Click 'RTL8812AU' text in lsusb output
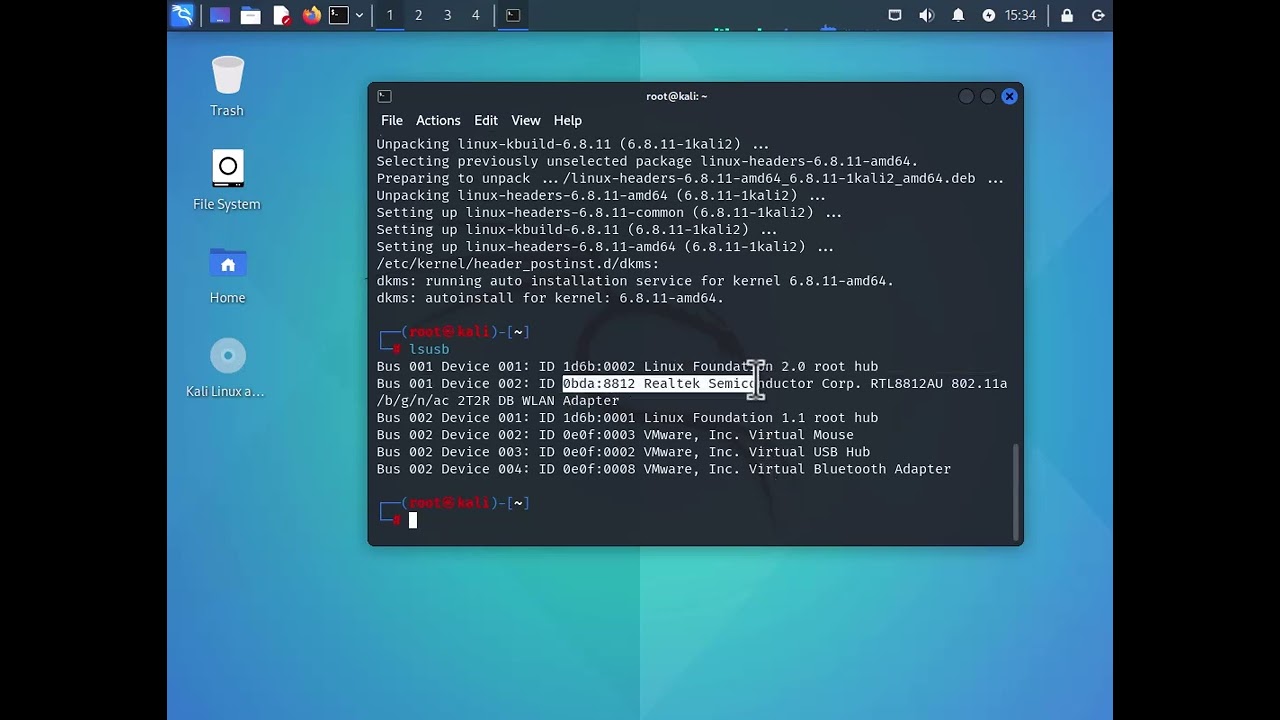This screenshot has height=720, width=1280. [906, 383]
